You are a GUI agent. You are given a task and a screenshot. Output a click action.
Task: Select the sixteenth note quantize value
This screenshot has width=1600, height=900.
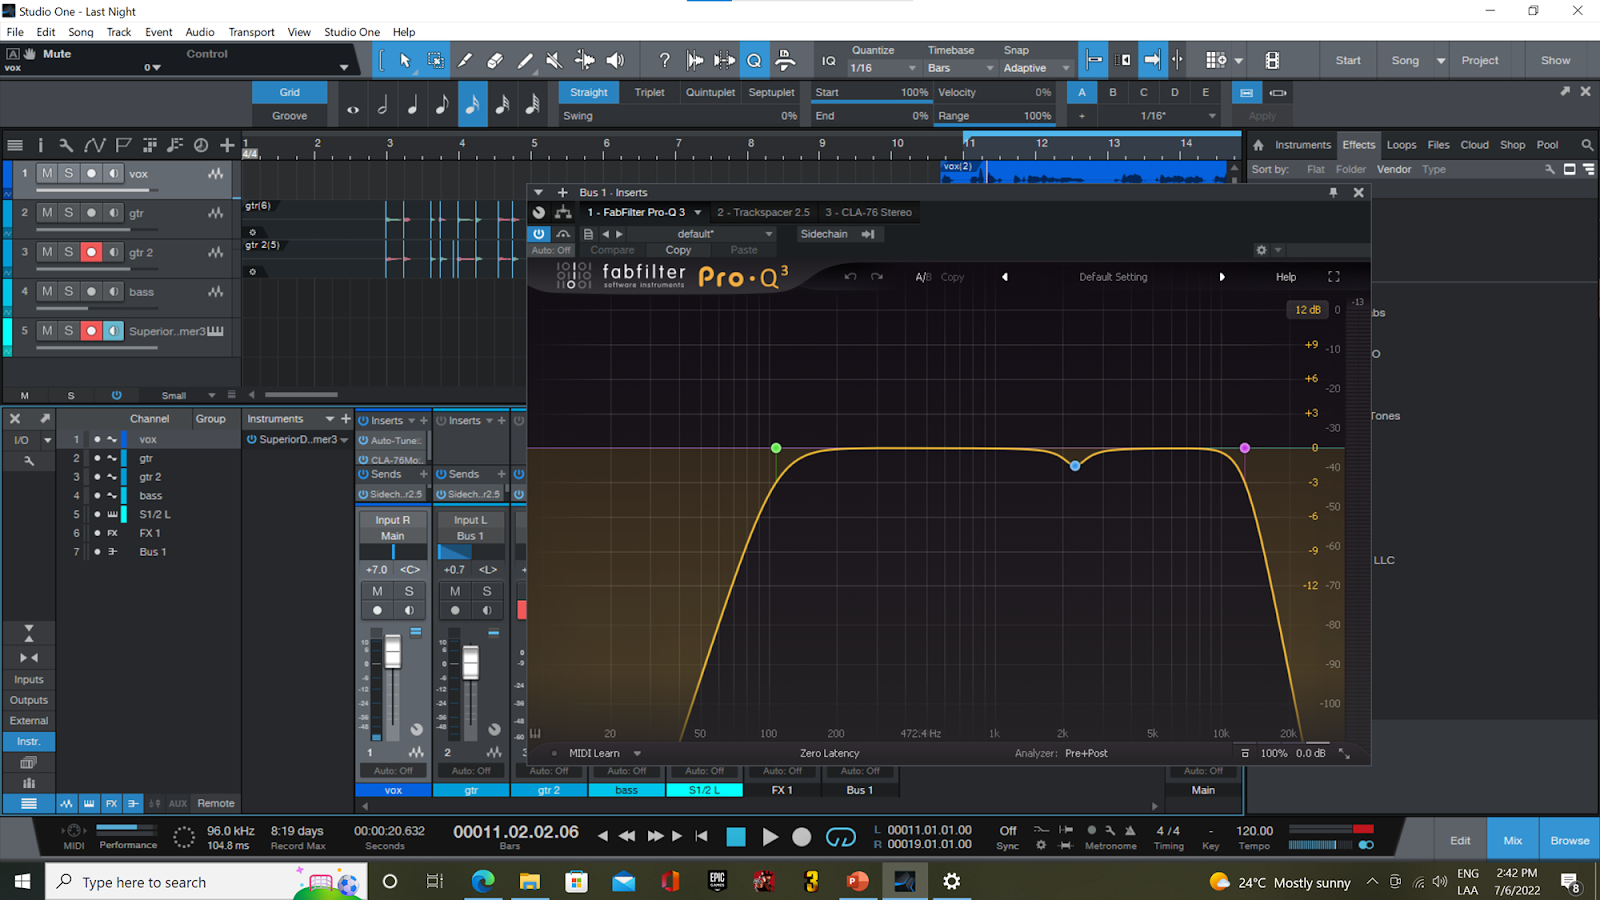coord(472,104)
